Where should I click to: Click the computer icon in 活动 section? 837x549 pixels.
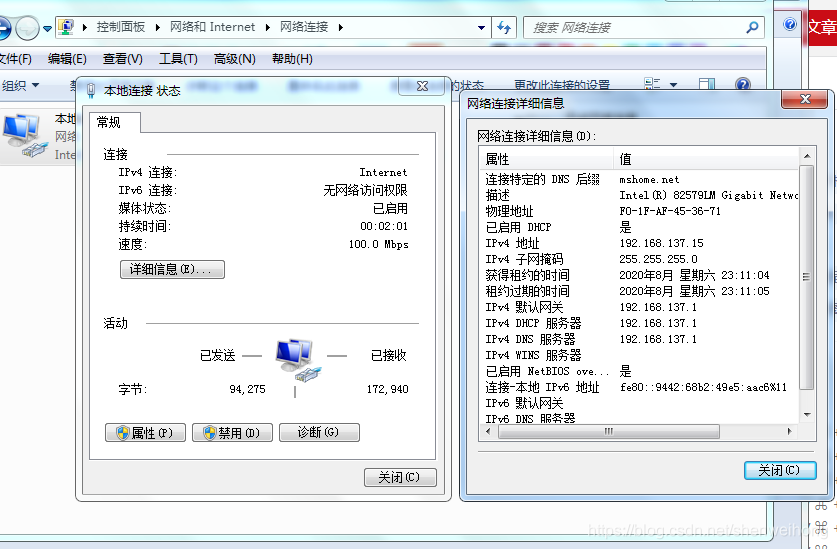pyautogui.click(x=297, y=360)
